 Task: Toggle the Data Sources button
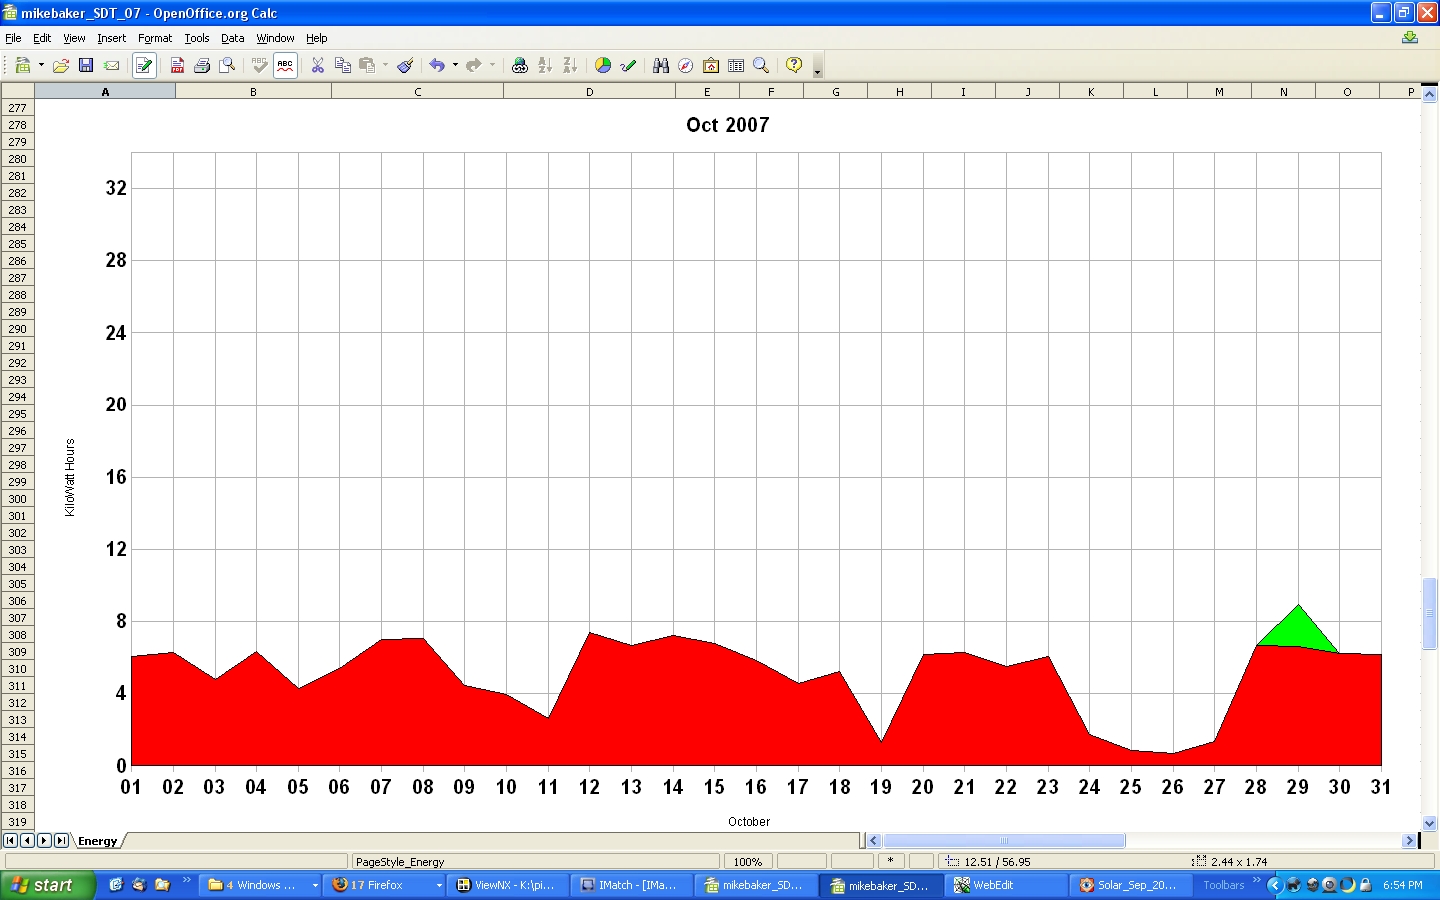[736, 65]
